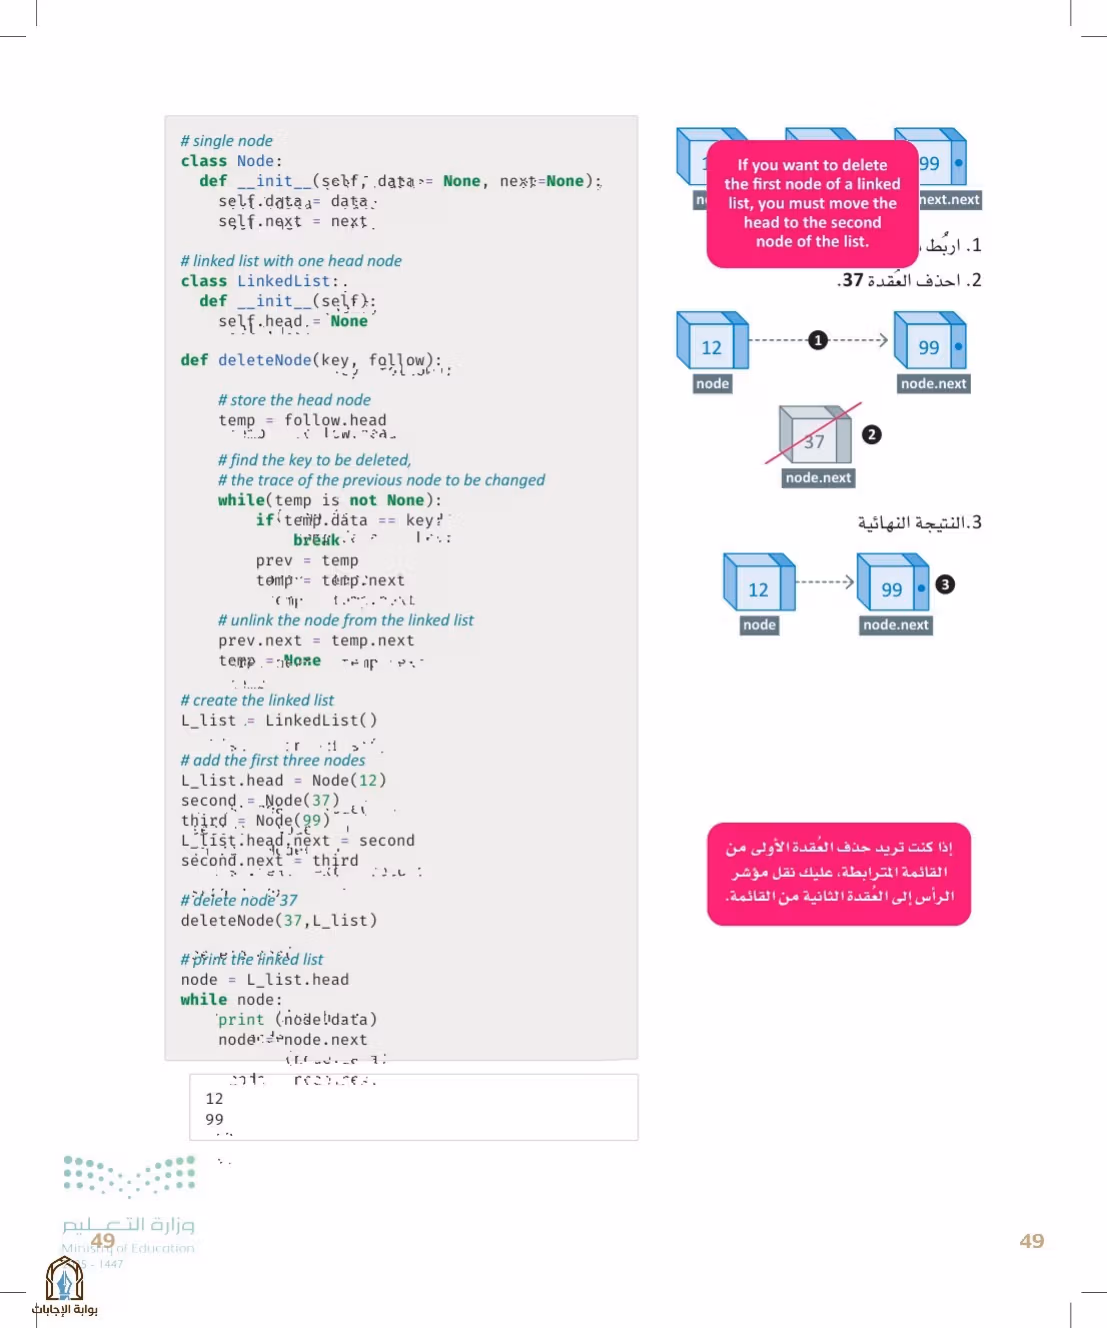Viewport: 1107px width, 1328px height.
Task: Select the line 'L_list.head = Node(12)'
Action: [283, 780]
